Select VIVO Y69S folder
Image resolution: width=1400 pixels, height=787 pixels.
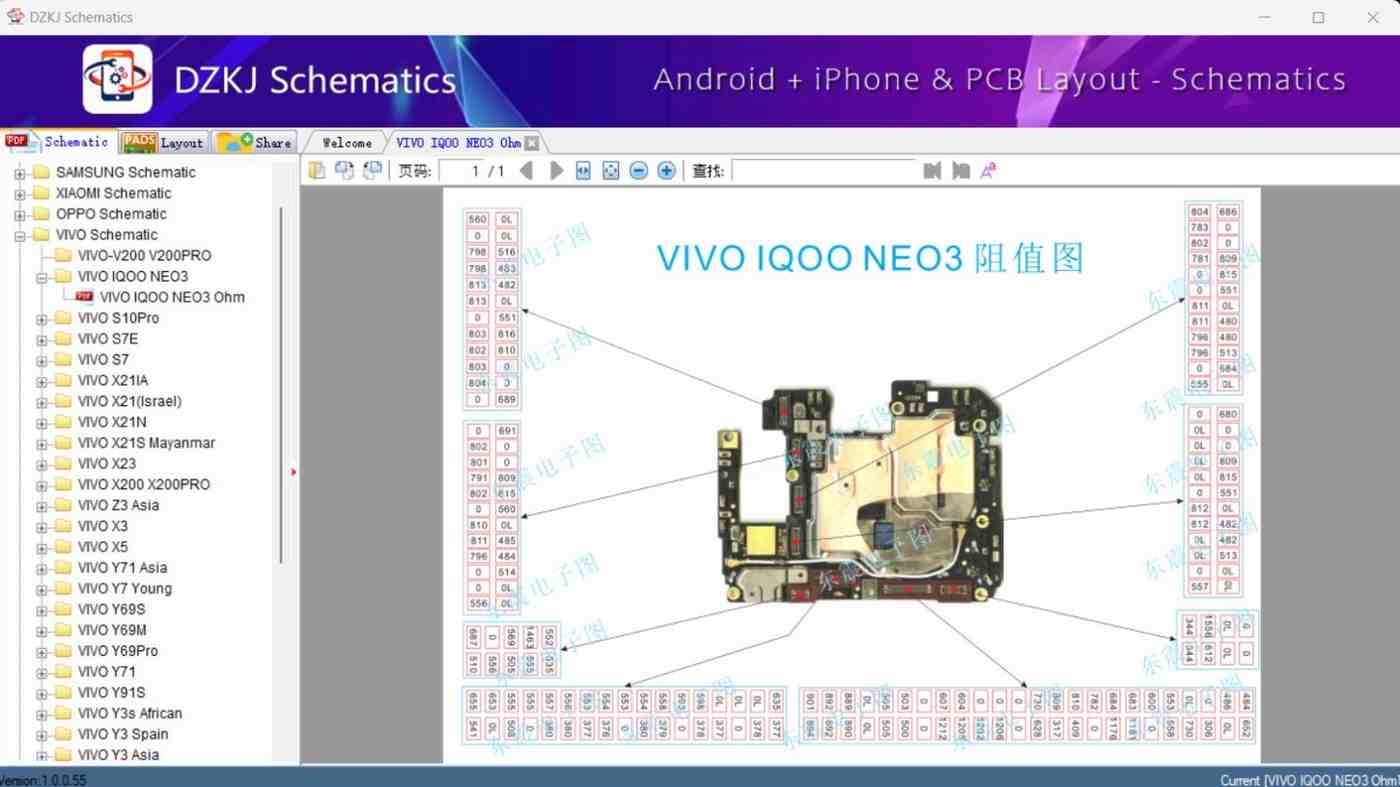[x=111, y=609]
